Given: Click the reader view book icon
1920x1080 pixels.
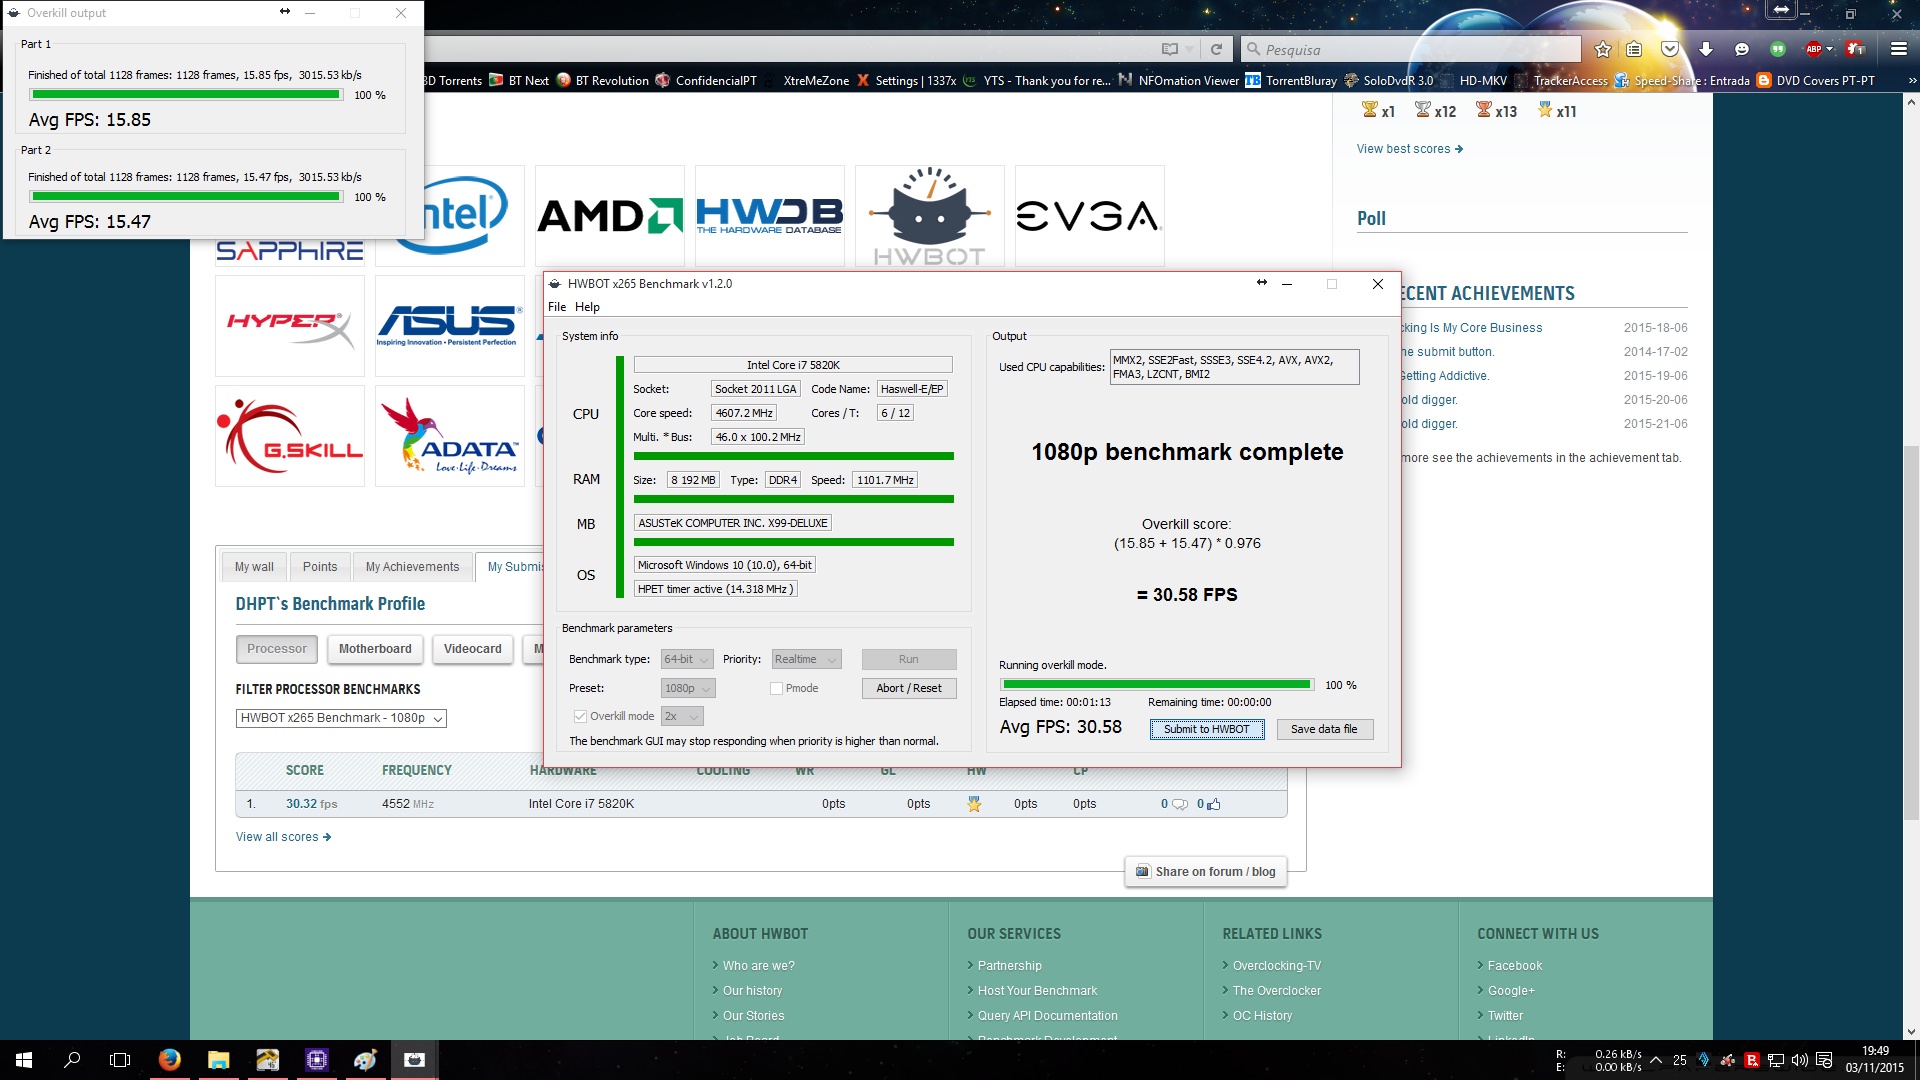Looking at the screenshot, I should [1170, 49].
